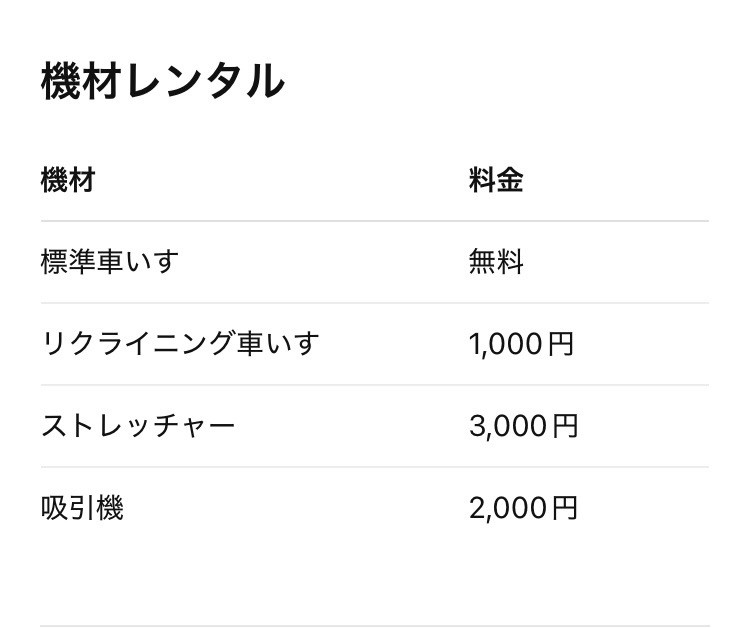Click the divider line below the 標準車いす row

(374, 303)
